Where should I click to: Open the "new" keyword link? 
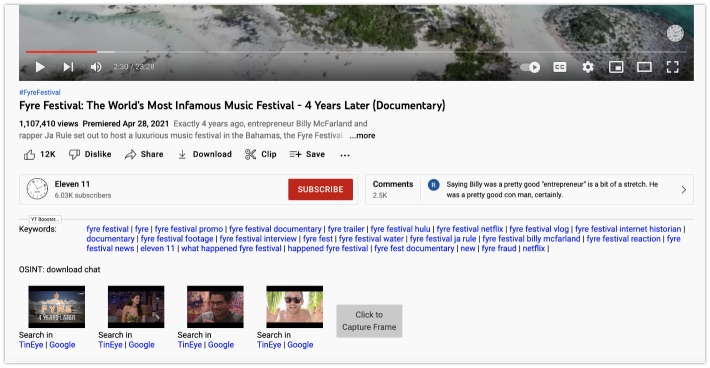(468, 248)
